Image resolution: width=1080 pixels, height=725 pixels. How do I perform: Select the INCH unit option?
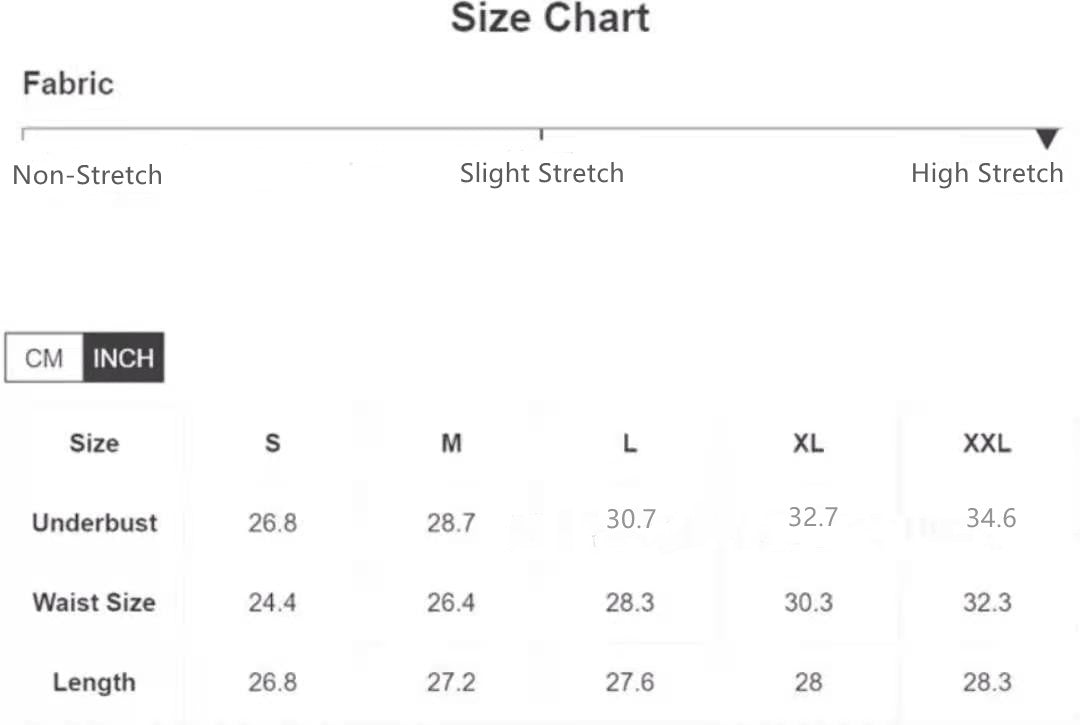pos(123,358)
